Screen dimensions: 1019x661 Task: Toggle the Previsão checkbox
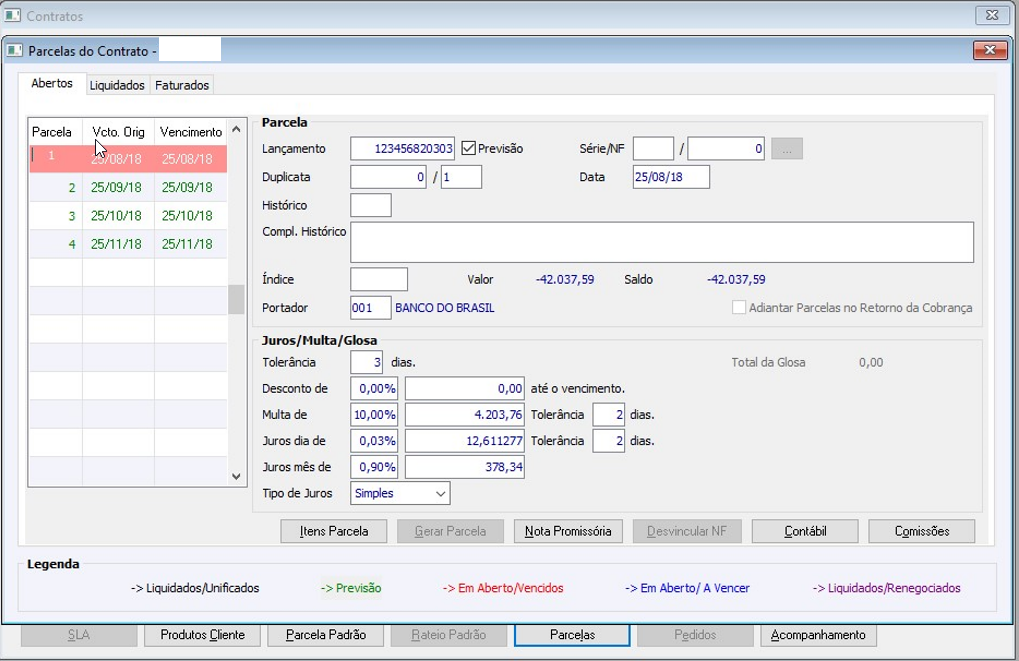(468, 149)
